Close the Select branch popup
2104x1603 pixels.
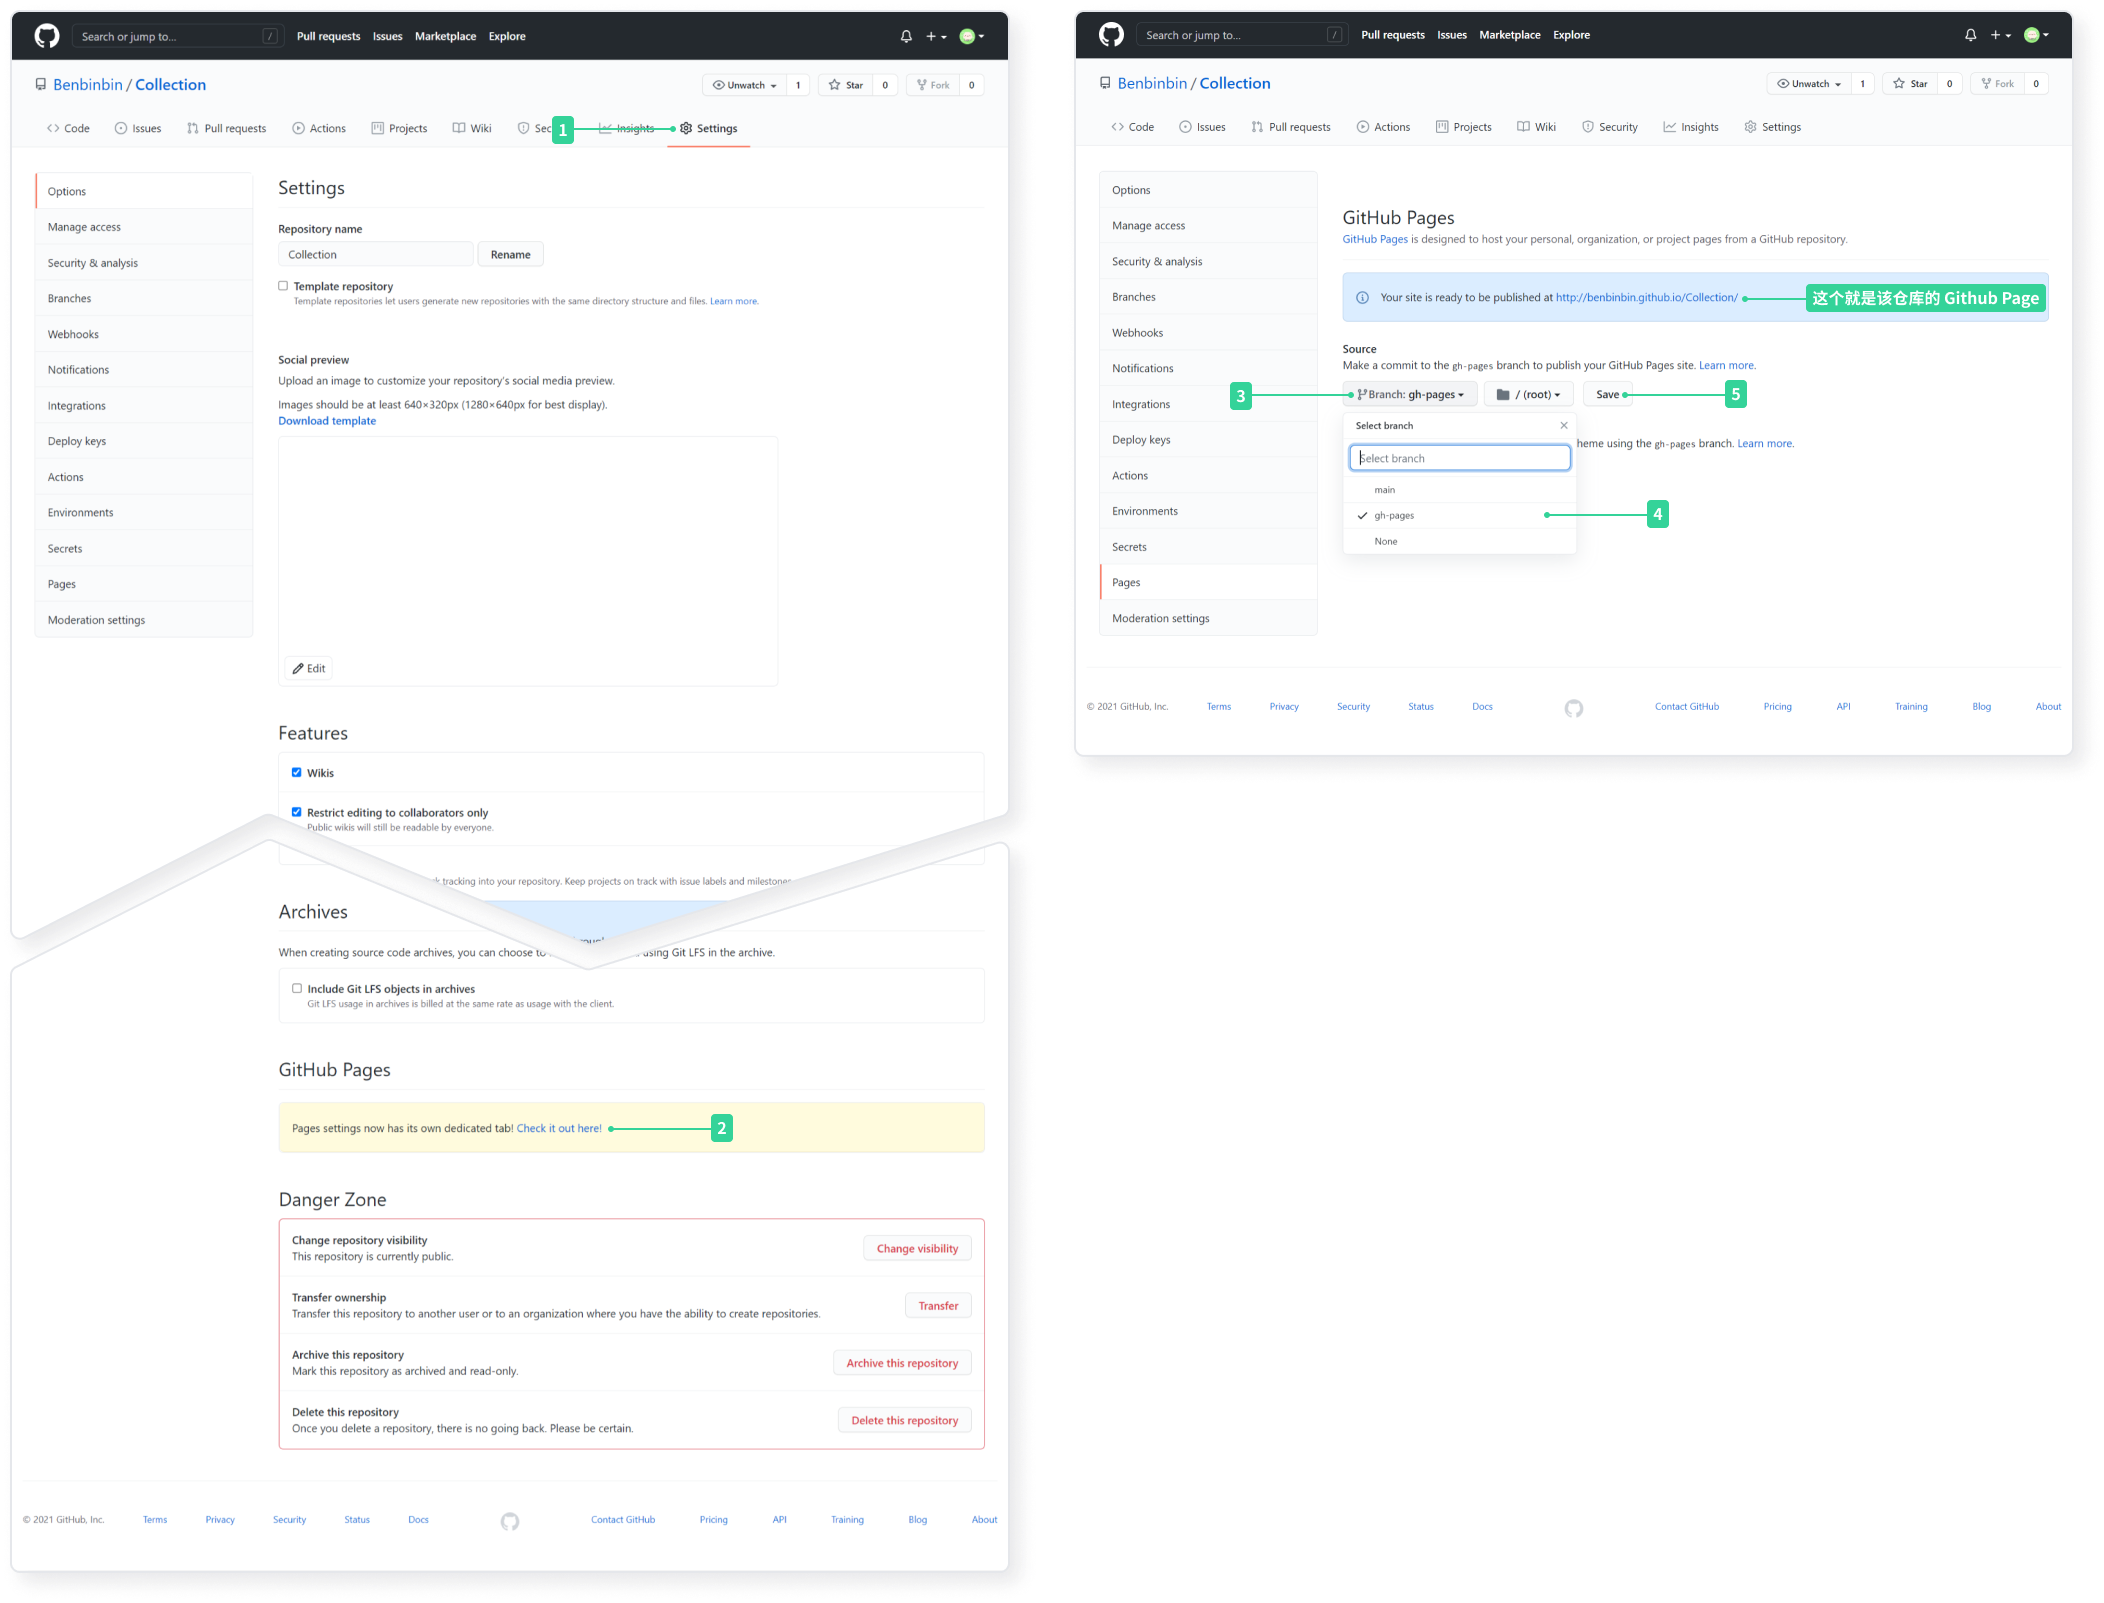1564,426
